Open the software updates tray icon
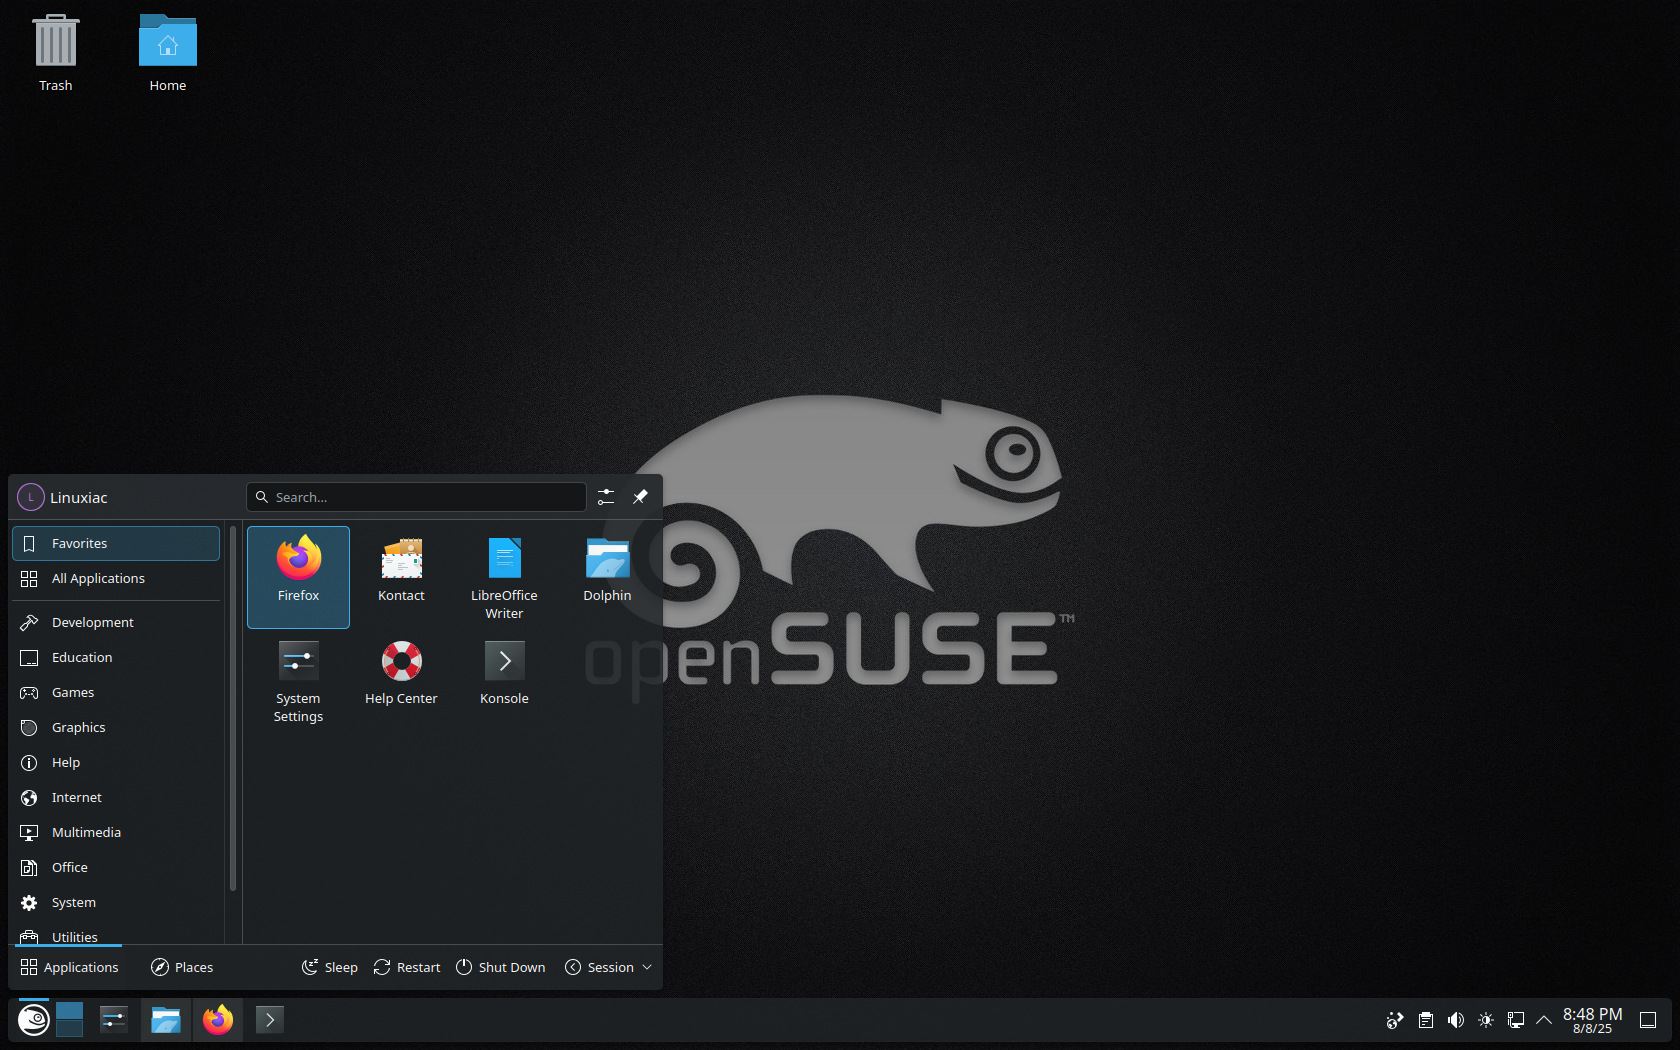 [x=1395, y=1020]
